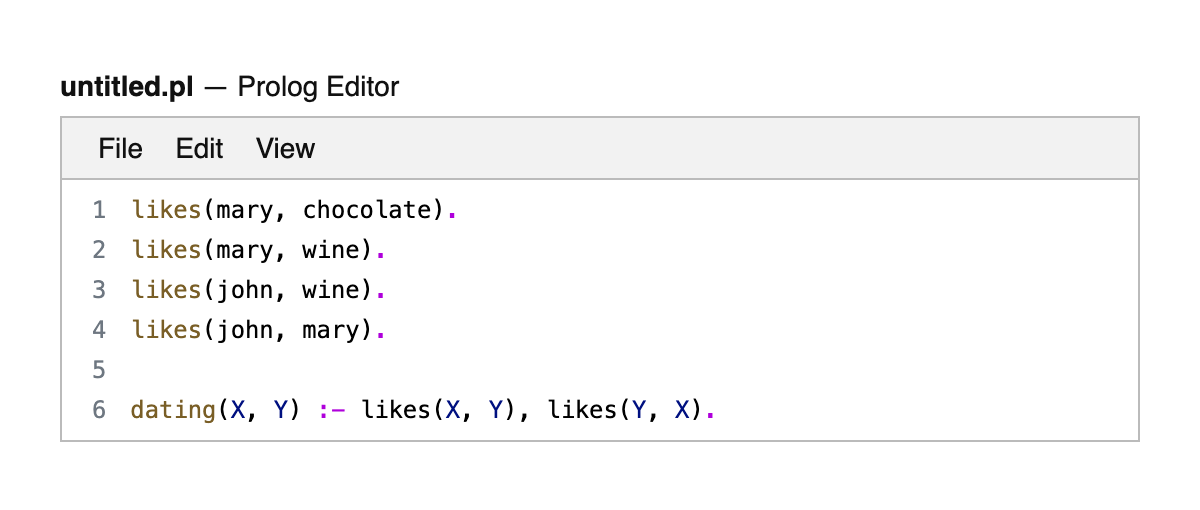Click line number 1 in gutter

(x=98, y=210)
